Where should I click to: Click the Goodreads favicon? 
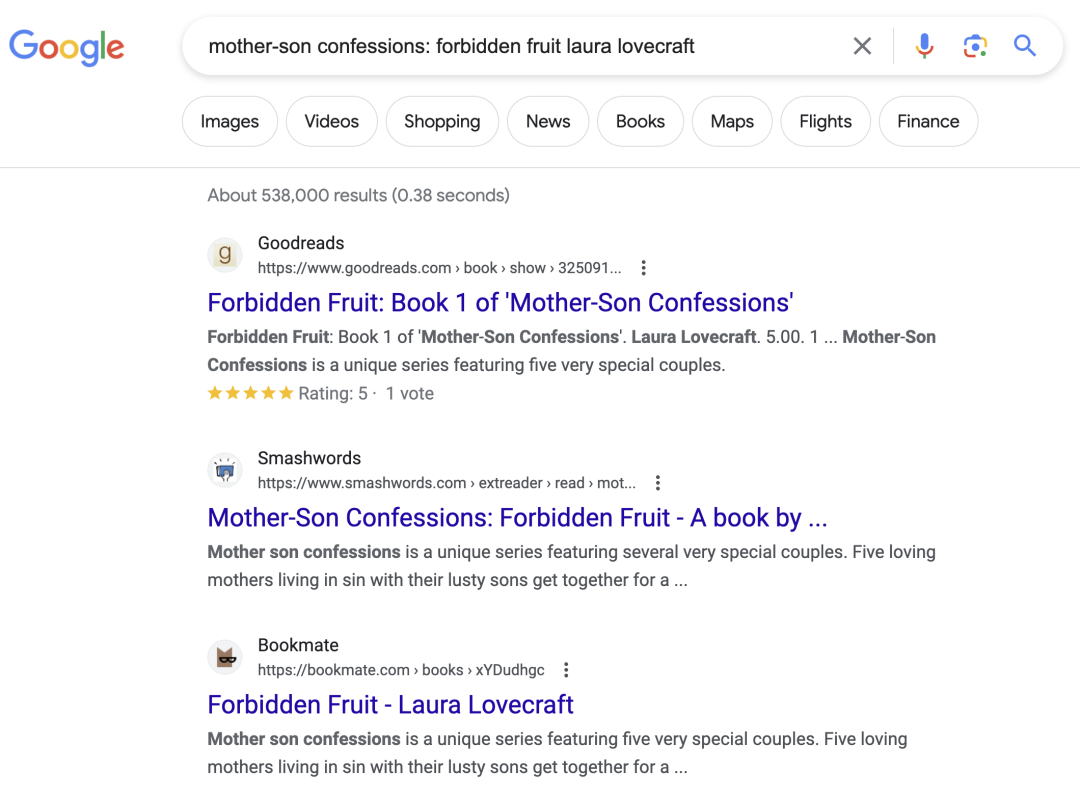point(225,255)
